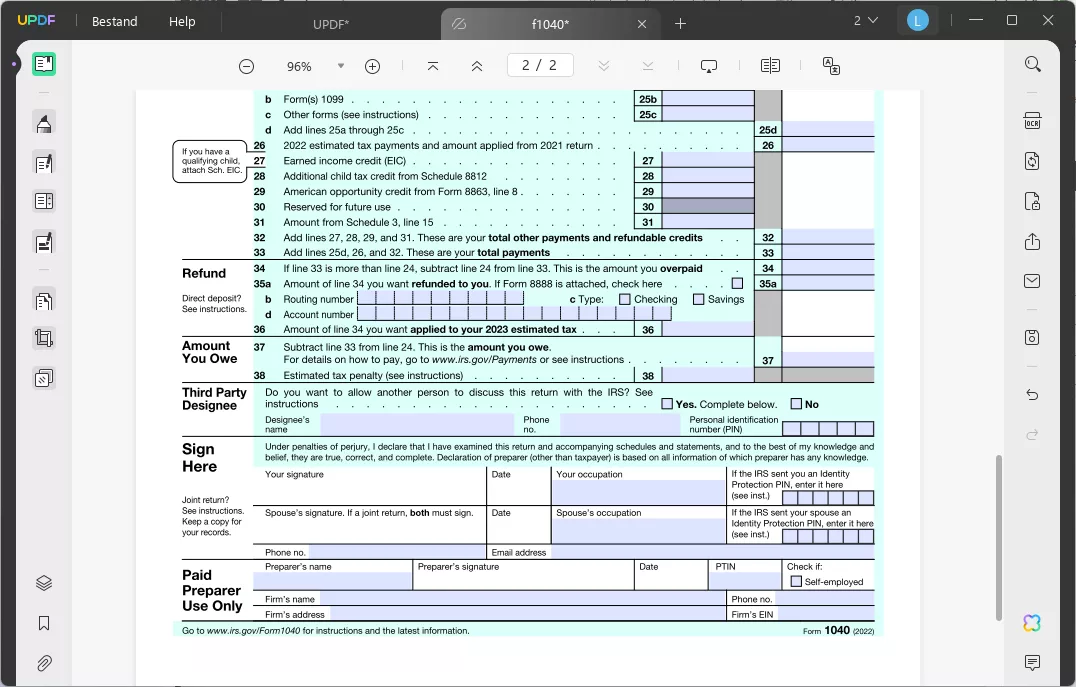Open the crop pages tool
1076x687 pixels.
point(44,338)
